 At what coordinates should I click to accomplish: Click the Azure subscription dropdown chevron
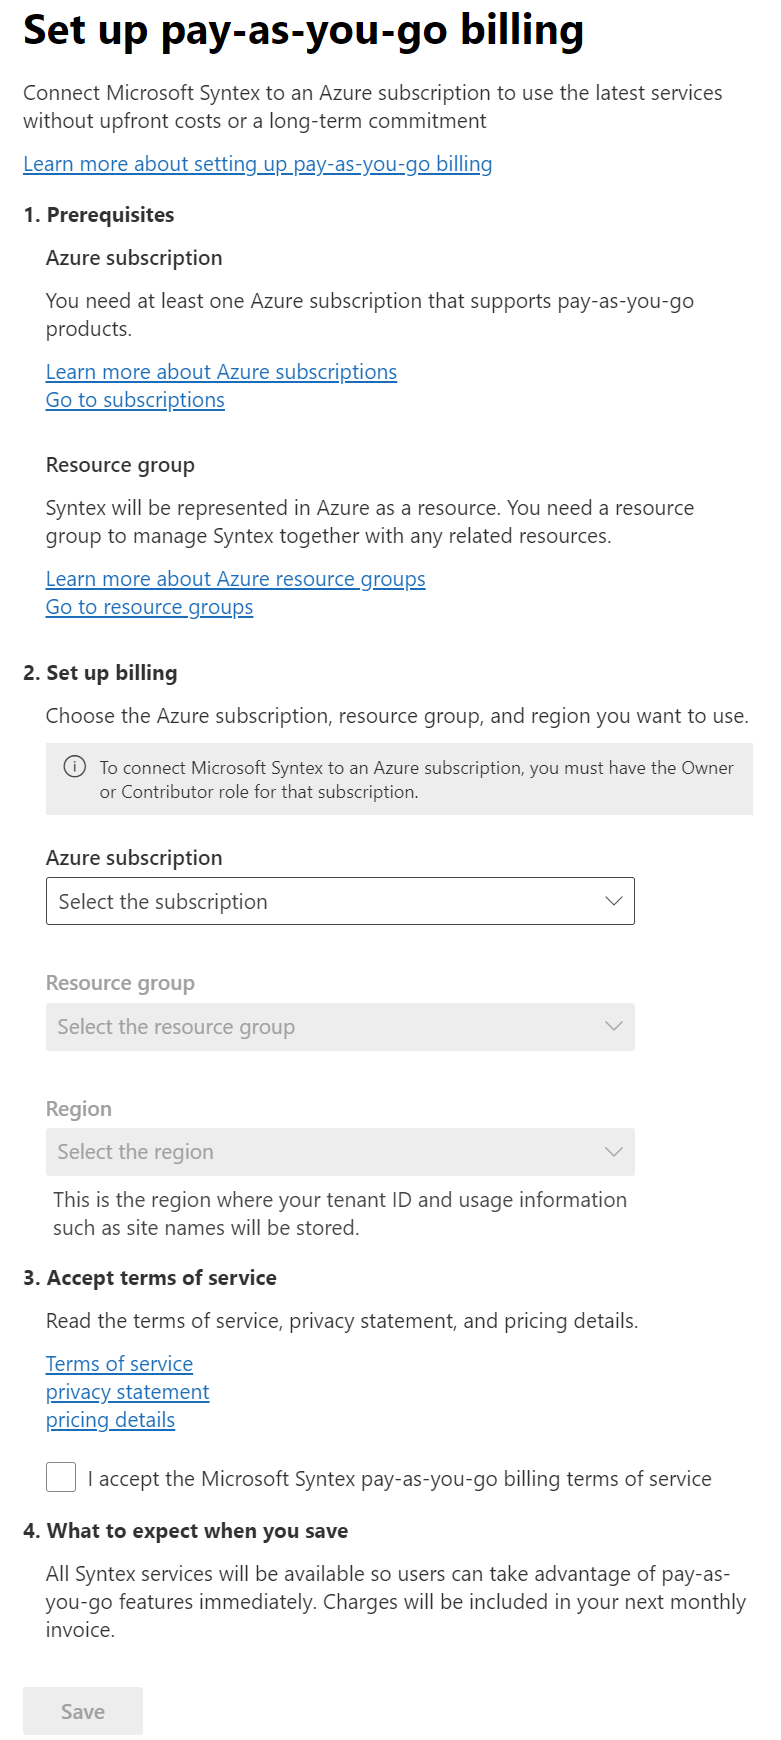(x=614, y=901)
